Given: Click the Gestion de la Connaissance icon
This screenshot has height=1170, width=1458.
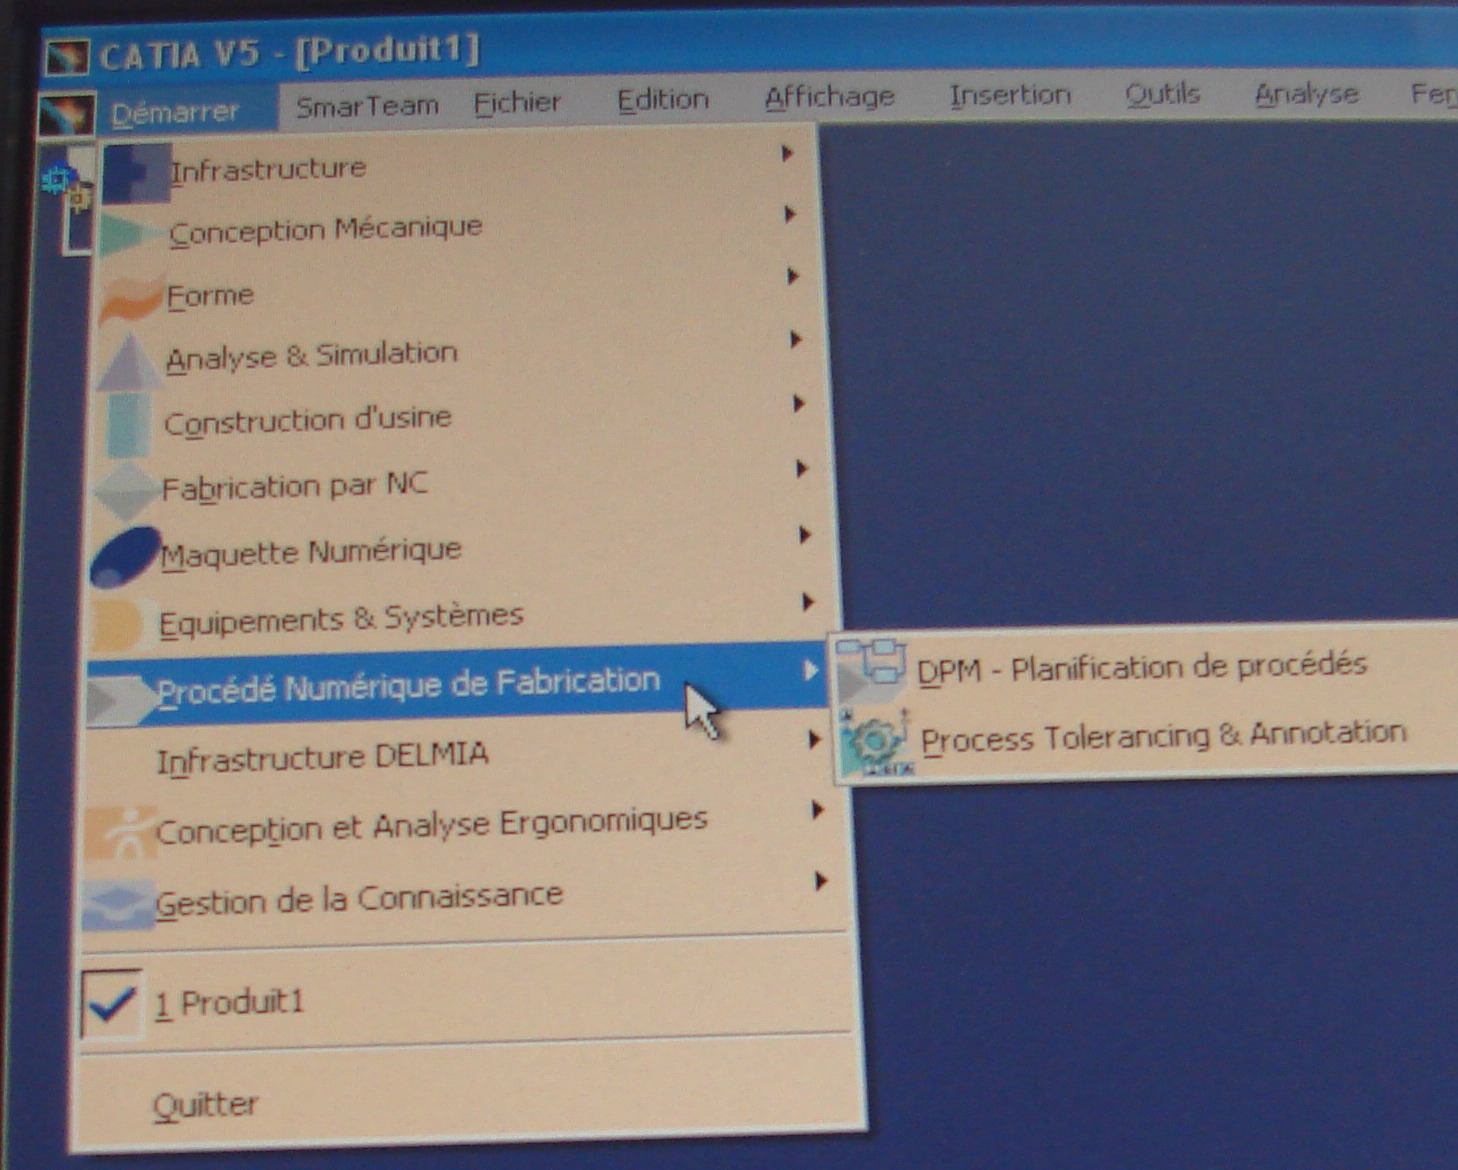Looking at the screenshot, I should click(x=118, y=903).
